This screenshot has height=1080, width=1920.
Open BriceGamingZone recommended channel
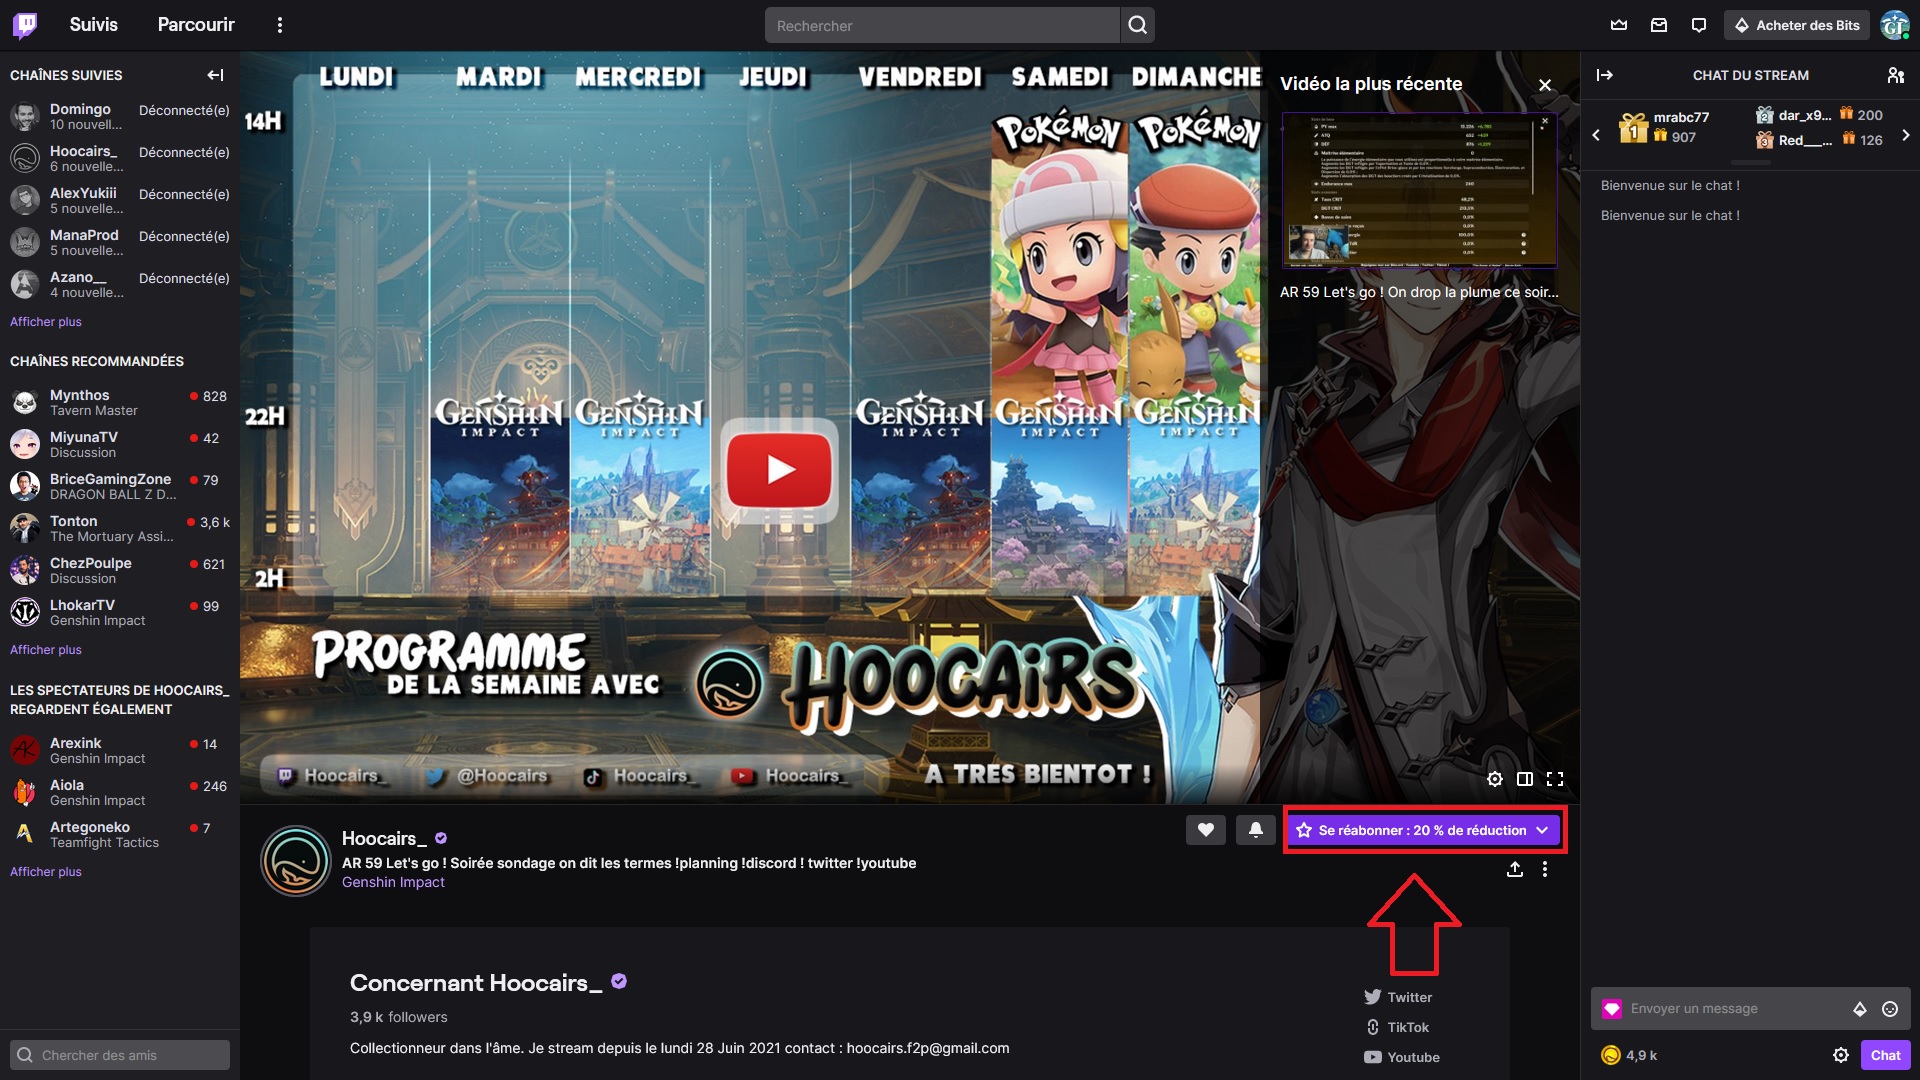point(120,487)
